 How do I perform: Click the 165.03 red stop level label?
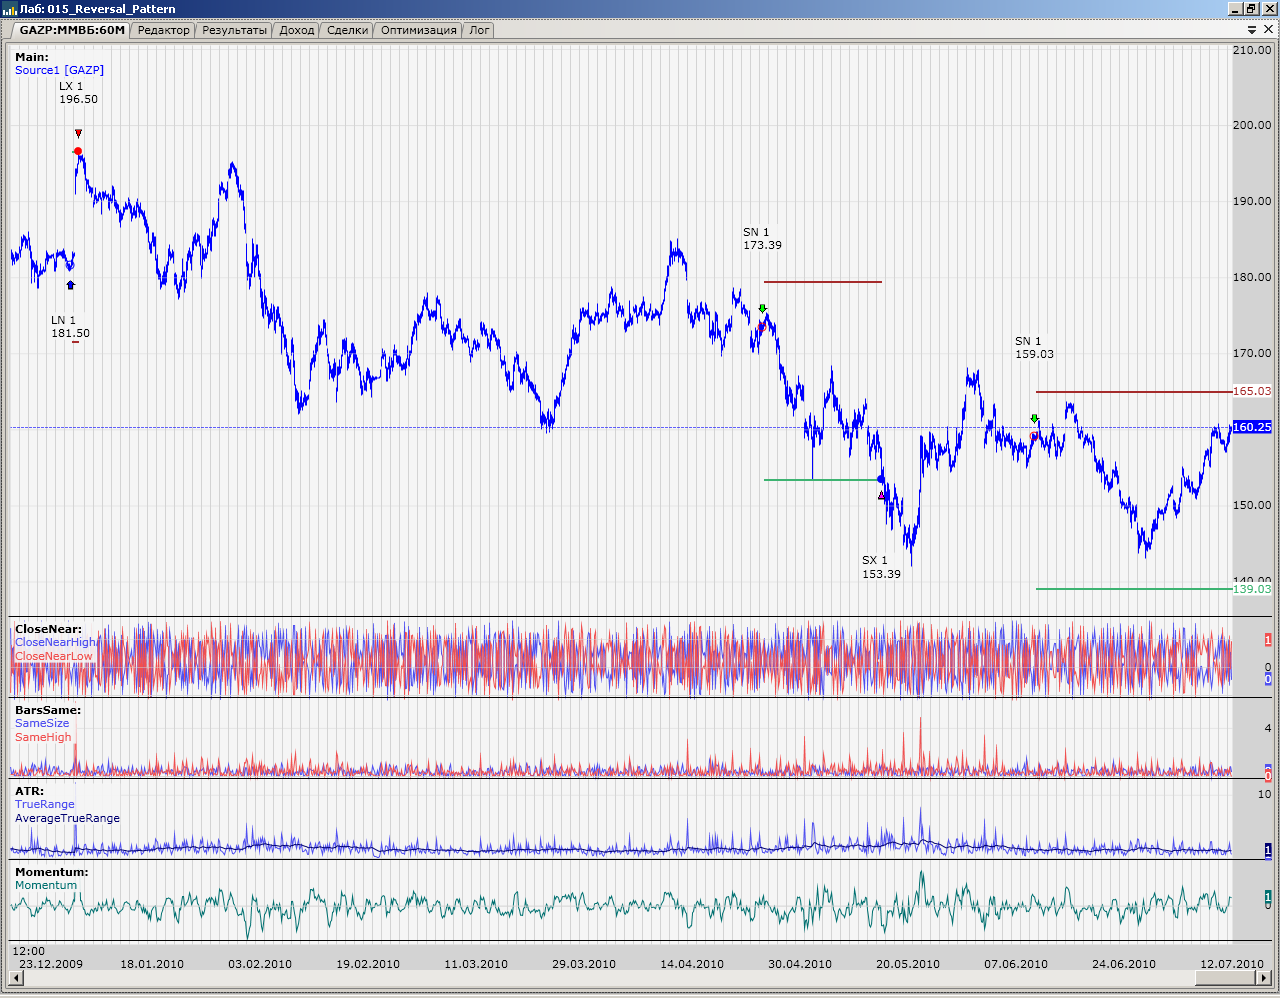[1252, 392]
